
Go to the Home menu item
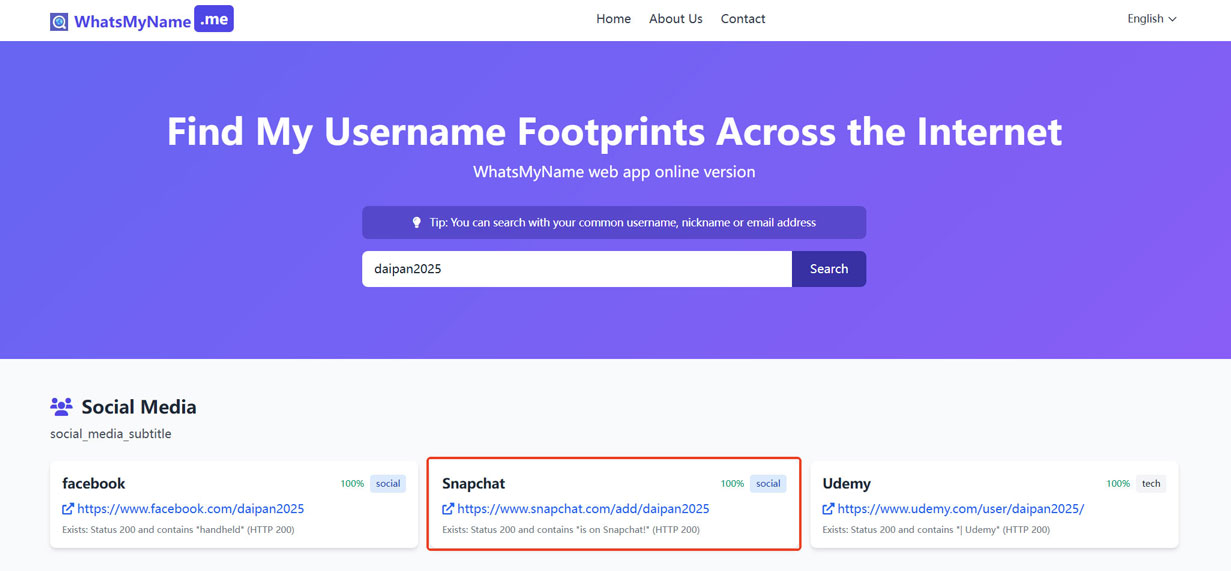pyautogui.click(x=613, y=19)
